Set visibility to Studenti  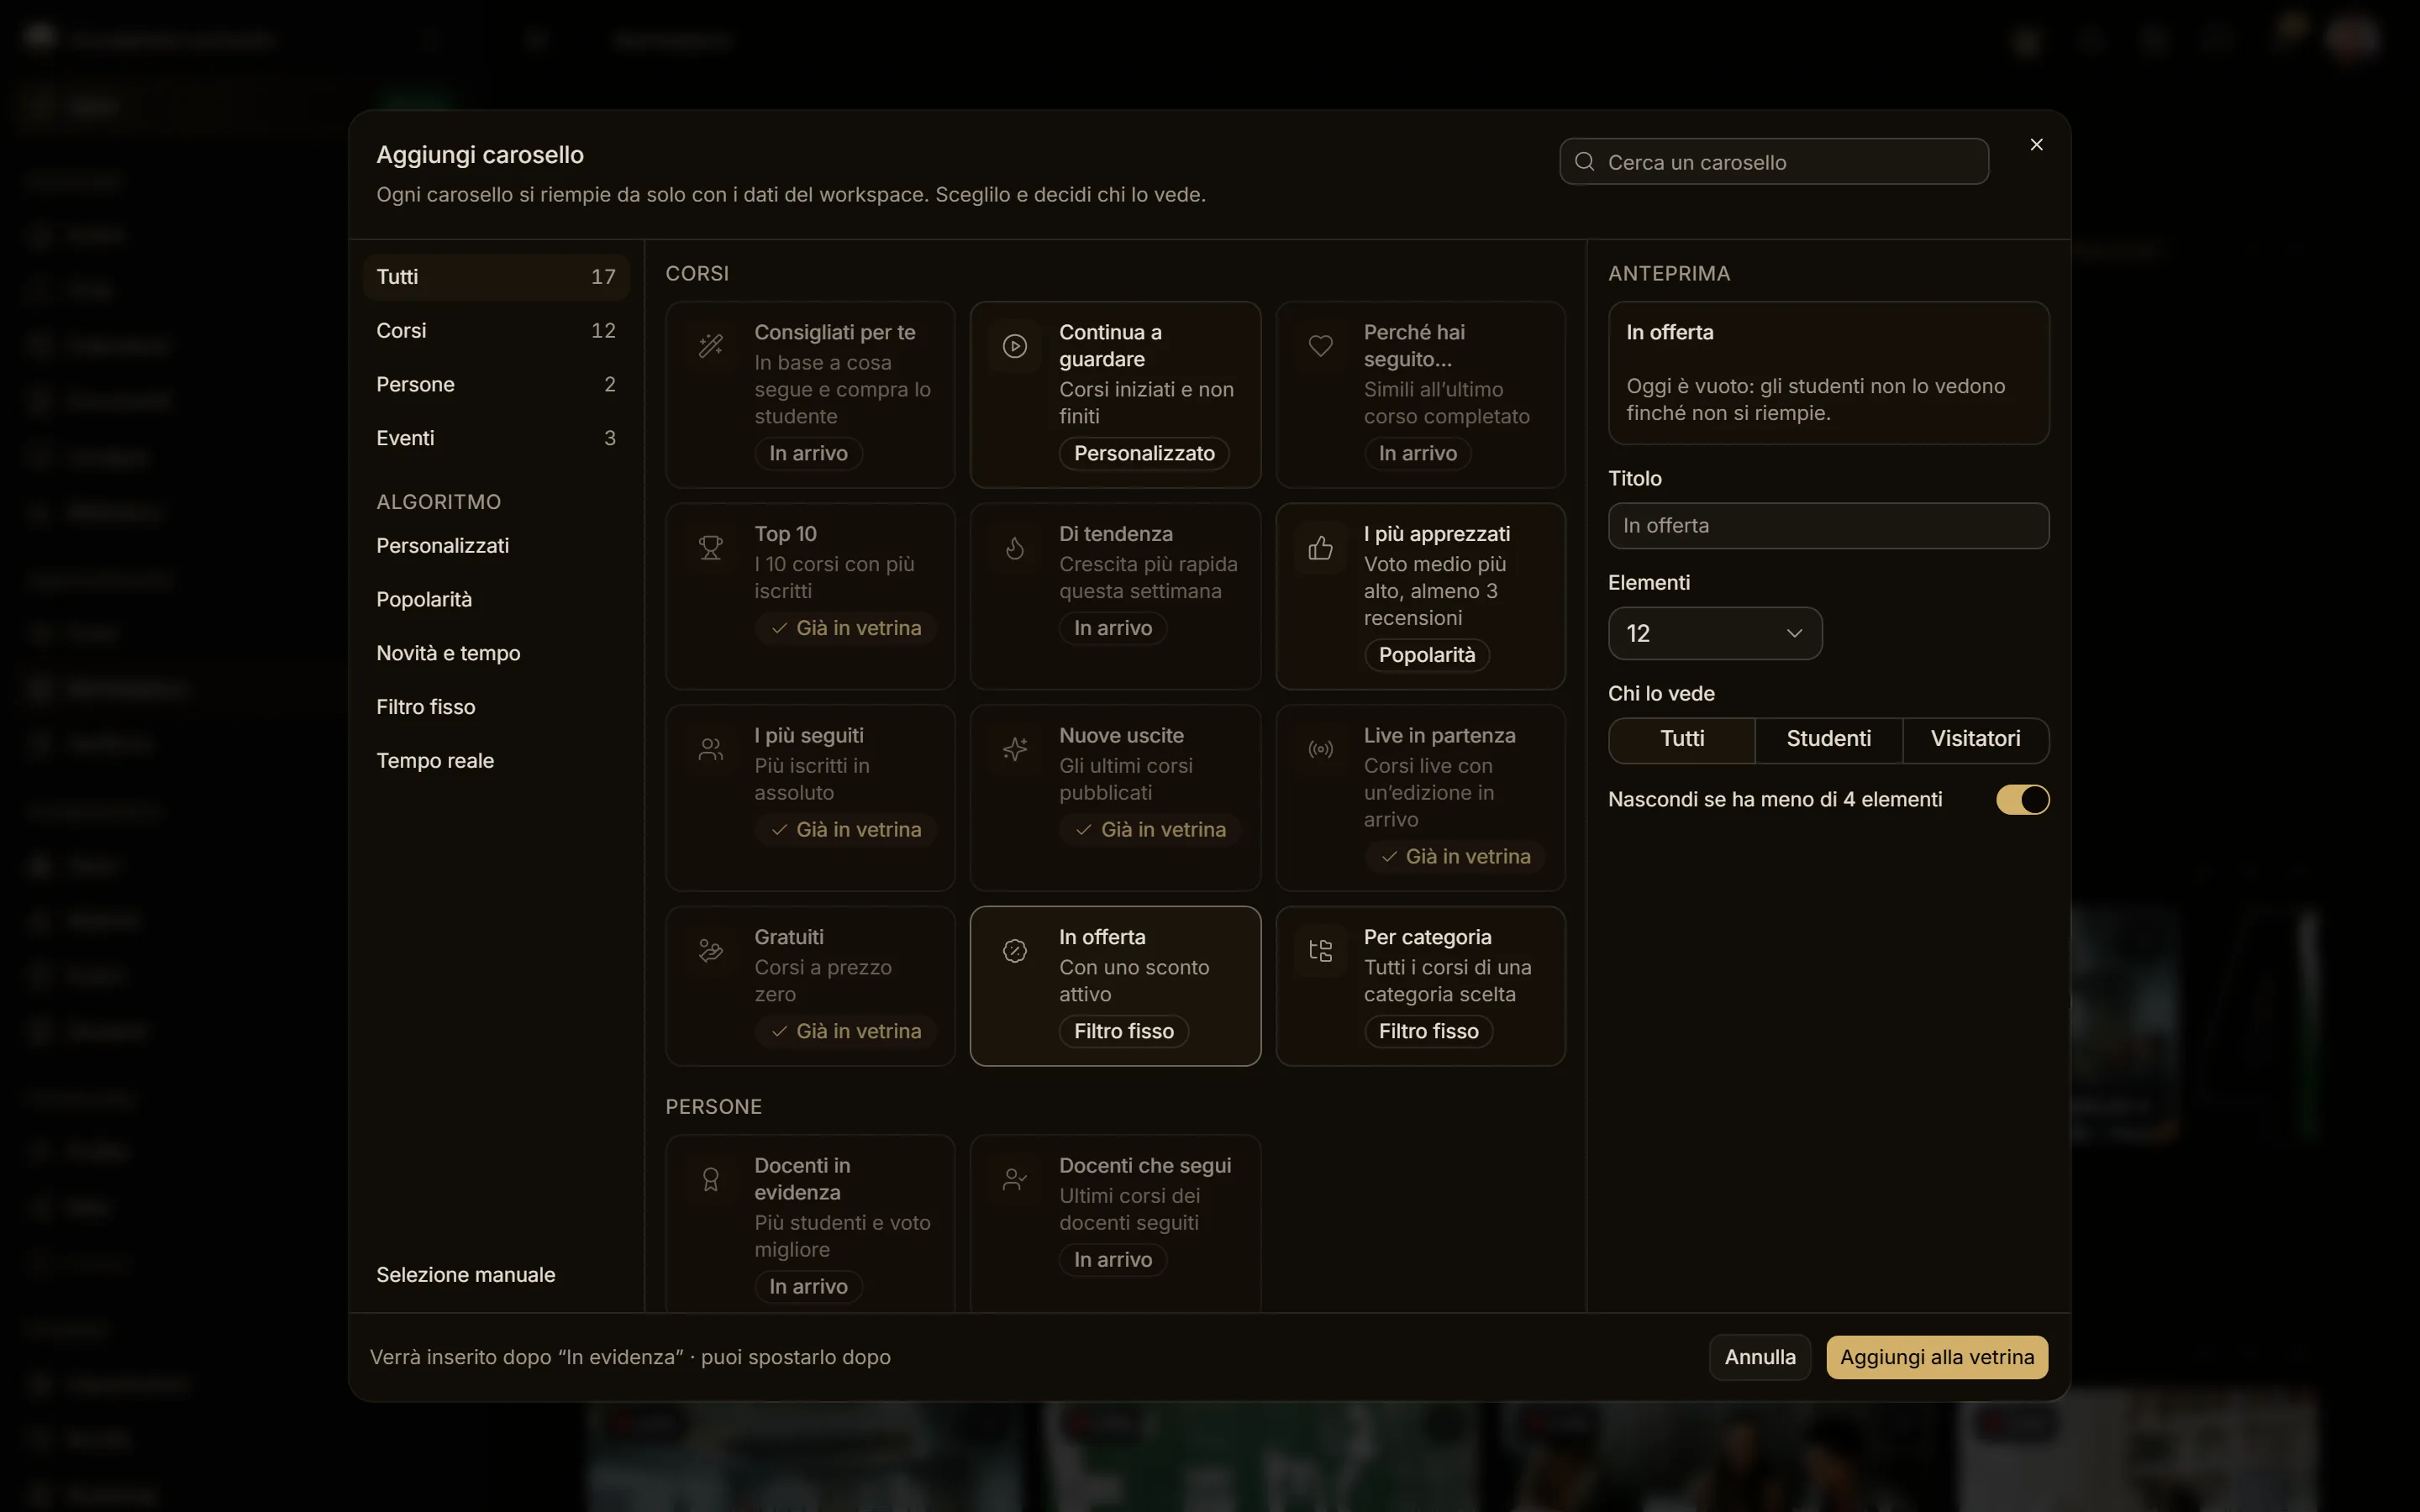pos(1828,739)
